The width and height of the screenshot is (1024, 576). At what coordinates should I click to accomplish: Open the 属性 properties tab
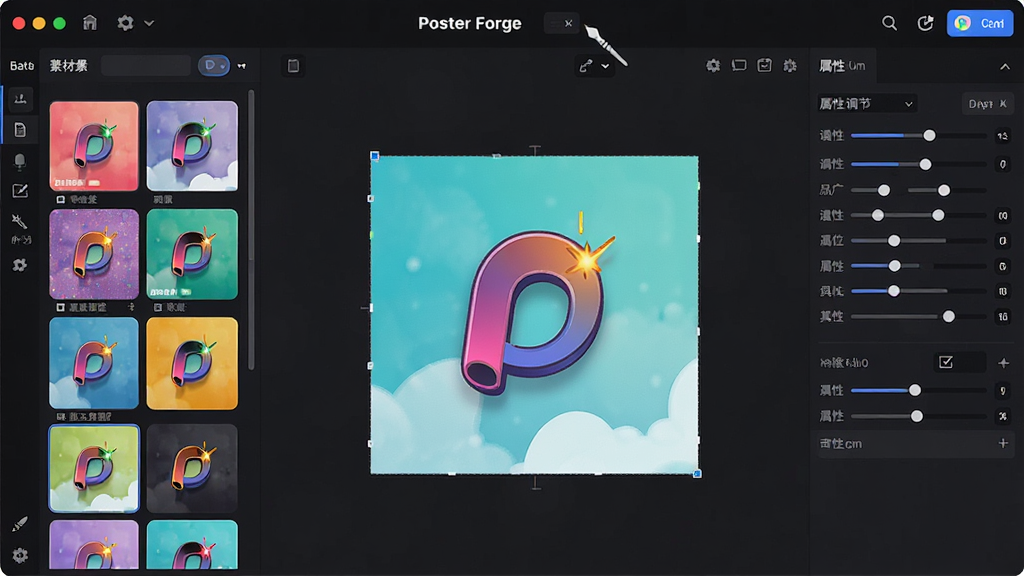pyautogui.click(x=842, y=66)
